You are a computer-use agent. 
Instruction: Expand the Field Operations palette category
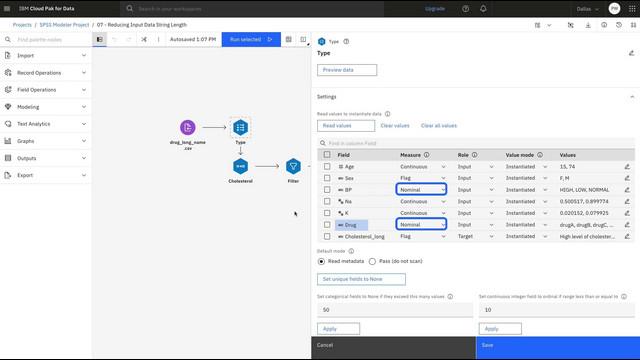(x=46, y=90)
